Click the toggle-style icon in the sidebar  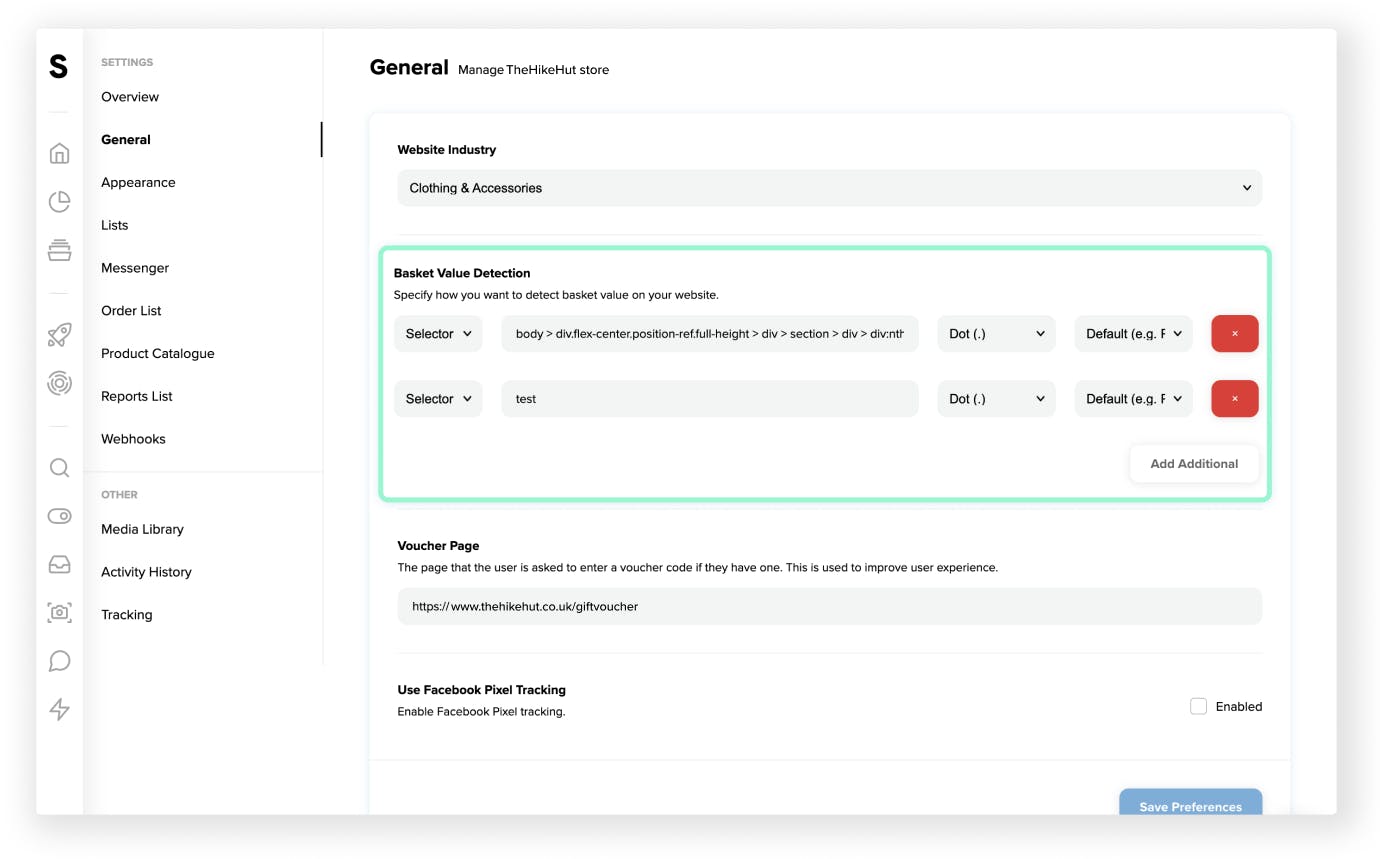(59, 515)
